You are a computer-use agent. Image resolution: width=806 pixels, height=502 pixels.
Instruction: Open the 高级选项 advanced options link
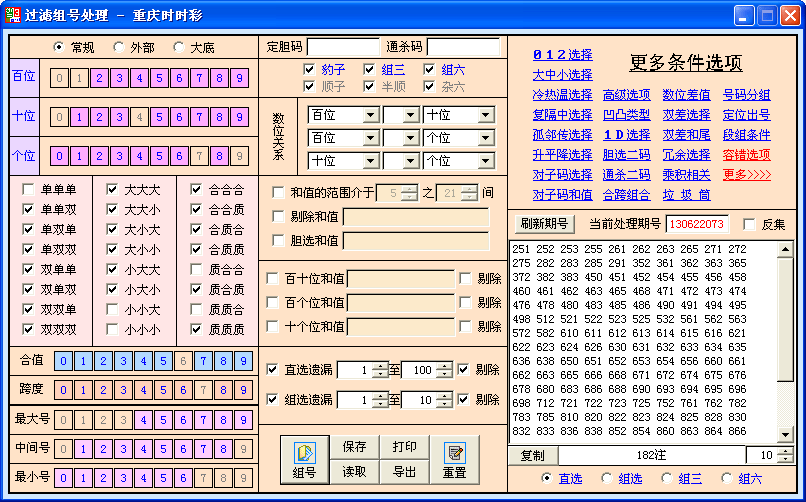click(626, 95)
